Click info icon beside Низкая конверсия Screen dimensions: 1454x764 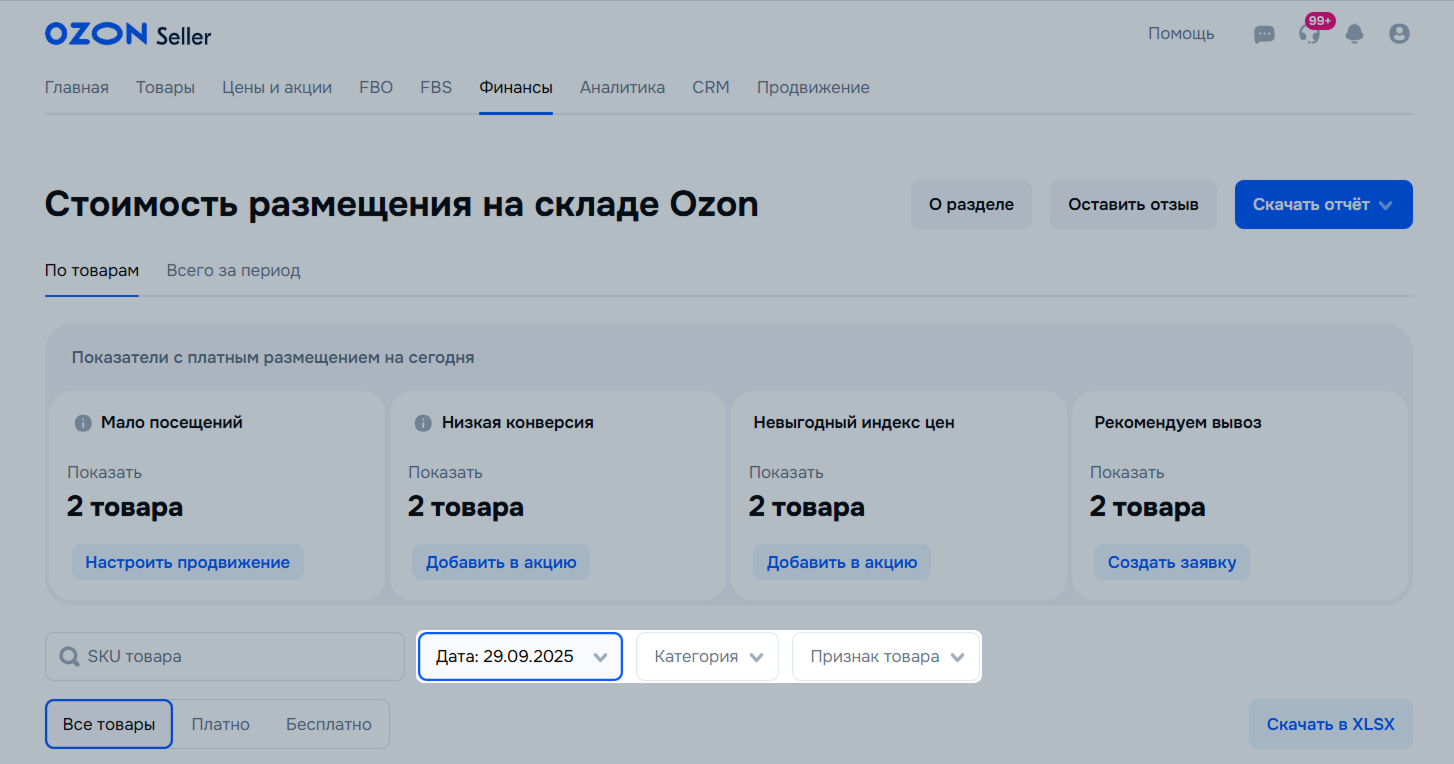(424, 423)
